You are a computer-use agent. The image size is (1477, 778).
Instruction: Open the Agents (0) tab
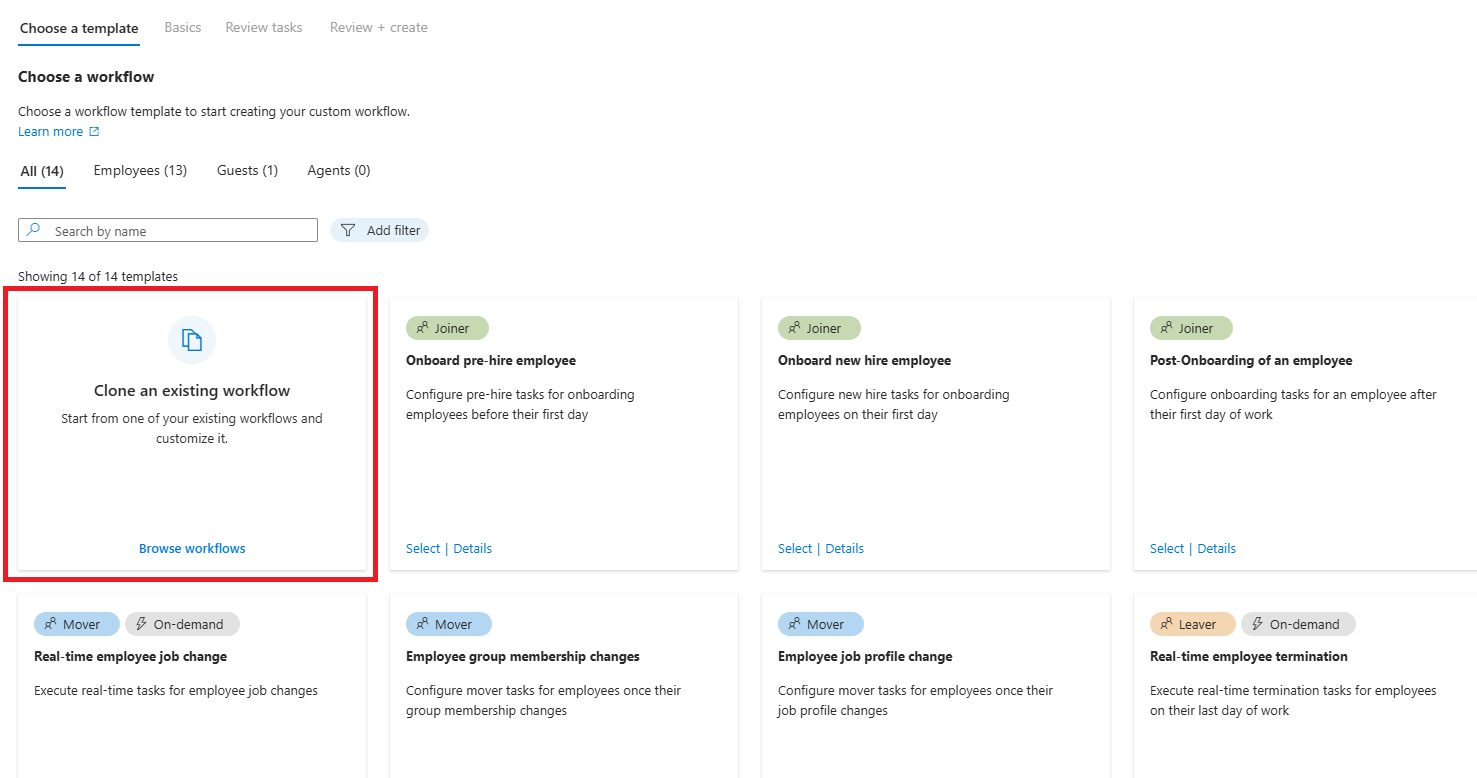tap(339, 171)
